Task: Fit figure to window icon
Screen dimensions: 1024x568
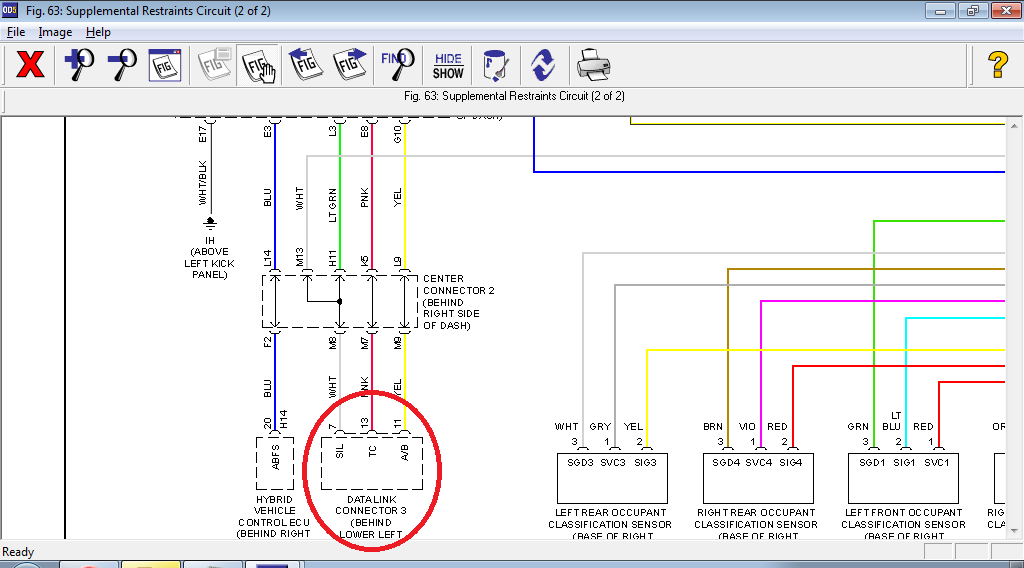Action: tap(164, 66)
